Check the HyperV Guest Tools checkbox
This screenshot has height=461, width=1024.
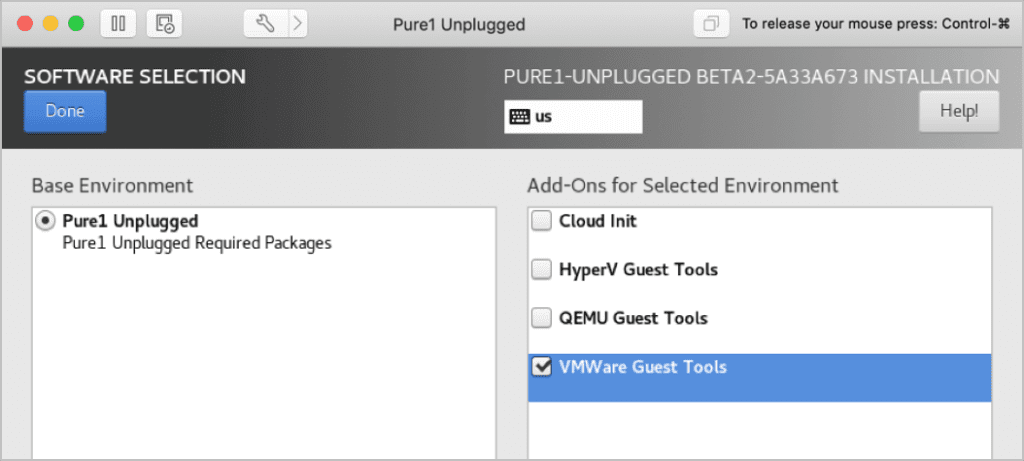541,270
